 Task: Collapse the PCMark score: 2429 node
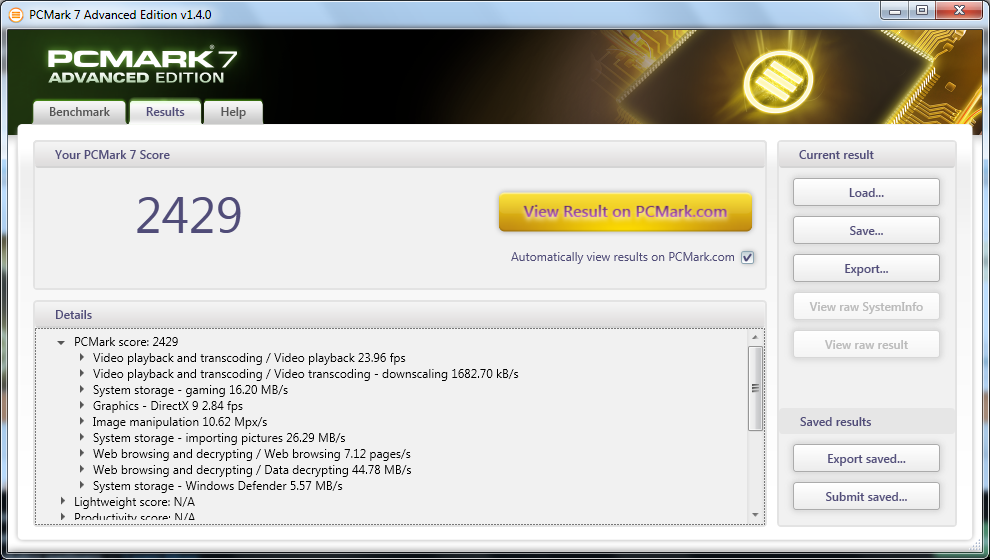(61, 342)
